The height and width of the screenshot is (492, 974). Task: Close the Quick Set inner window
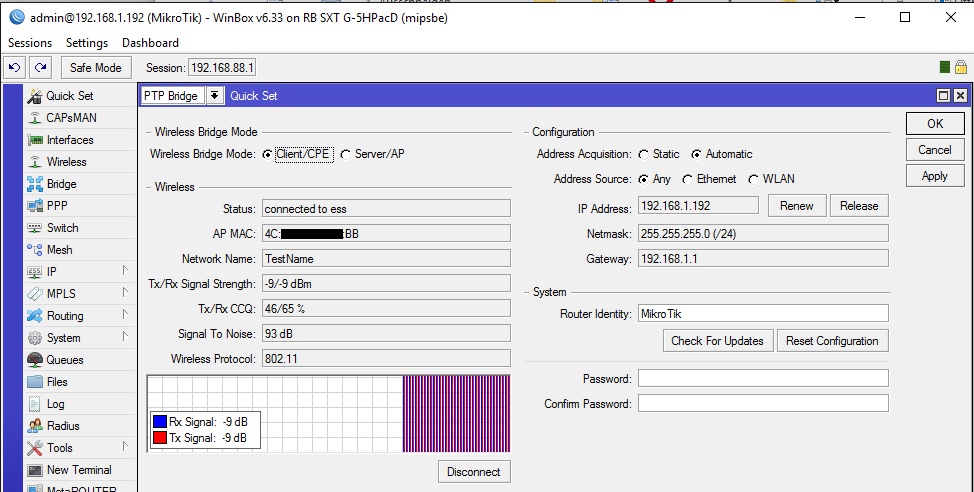click(960, 96)
